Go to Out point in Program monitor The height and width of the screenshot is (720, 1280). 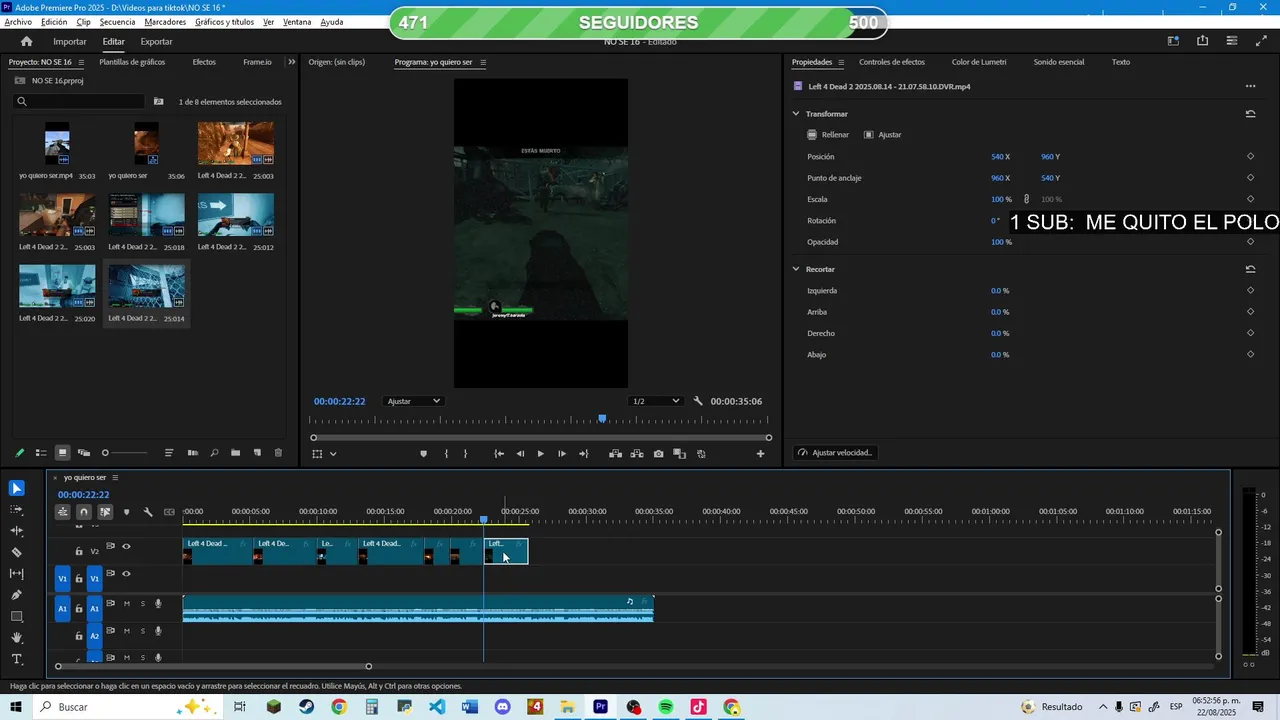(584, 454)
